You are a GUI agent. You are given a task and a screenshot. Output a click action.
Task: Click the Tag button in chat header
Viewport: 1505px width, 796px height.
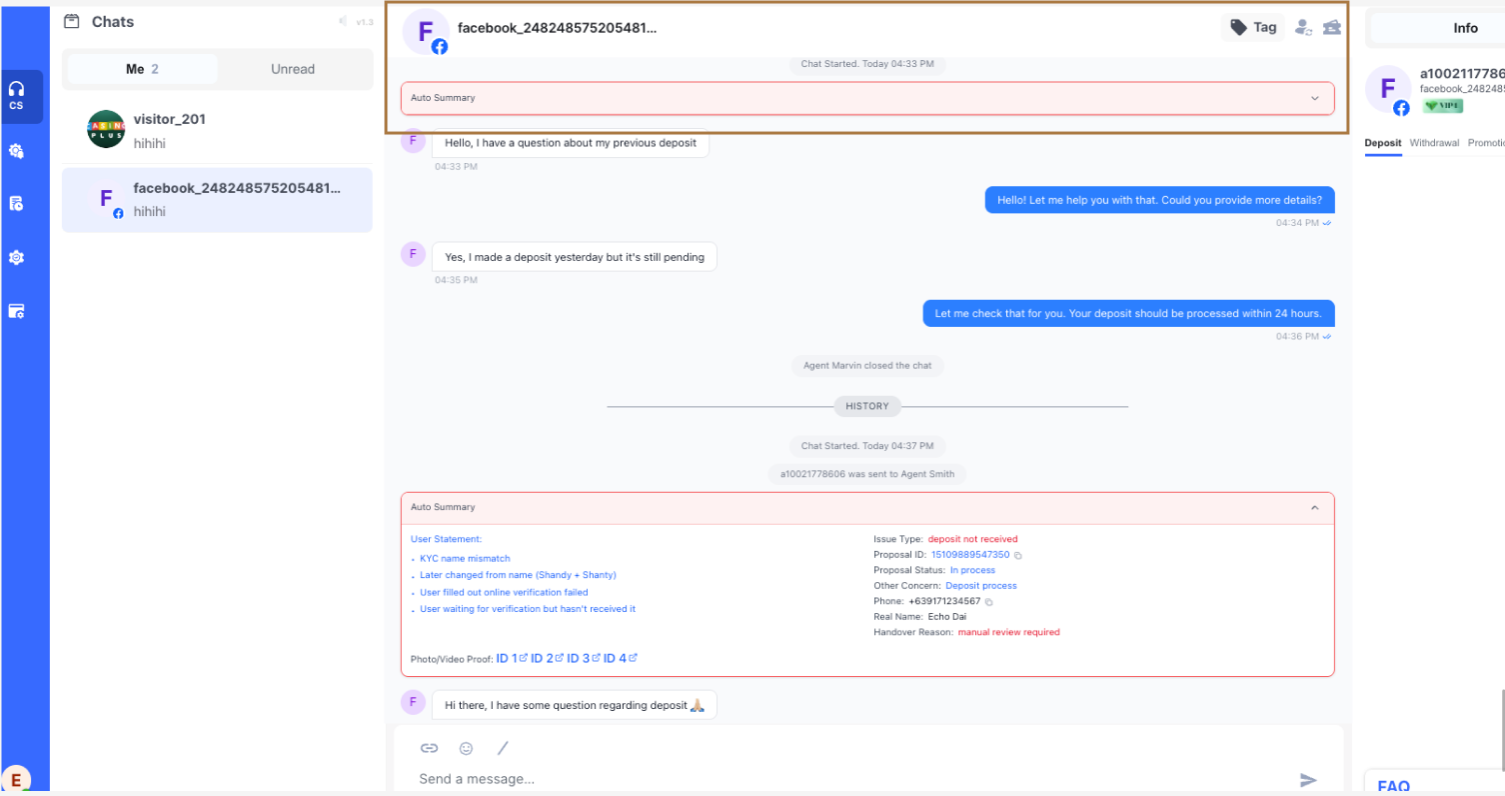coord(1253,28)
